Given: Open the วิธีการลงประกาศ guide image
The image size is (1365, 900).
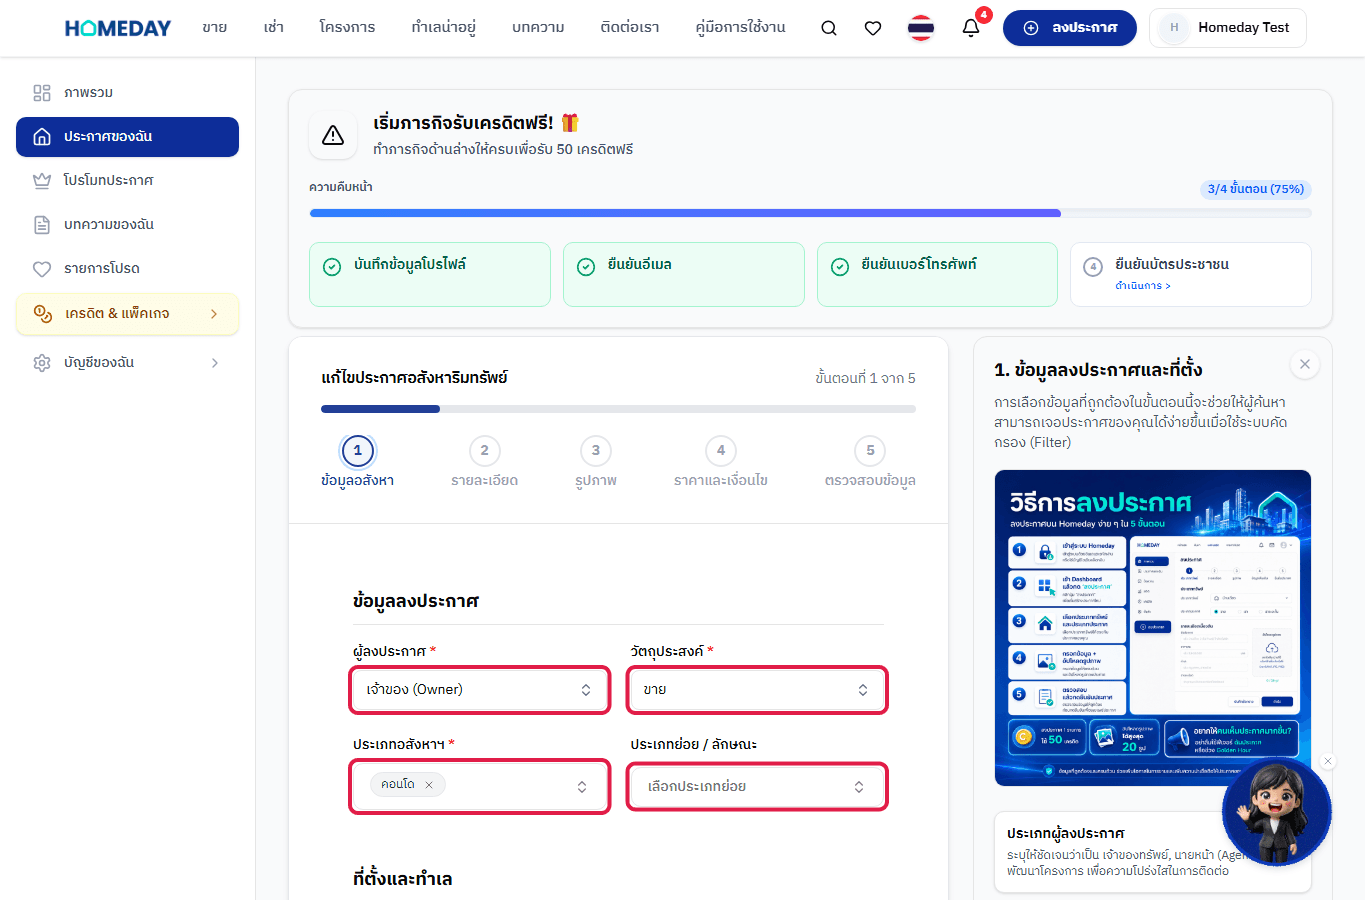Looking at the screenshot, I should pyautogui.click(x=1153, y=628).
